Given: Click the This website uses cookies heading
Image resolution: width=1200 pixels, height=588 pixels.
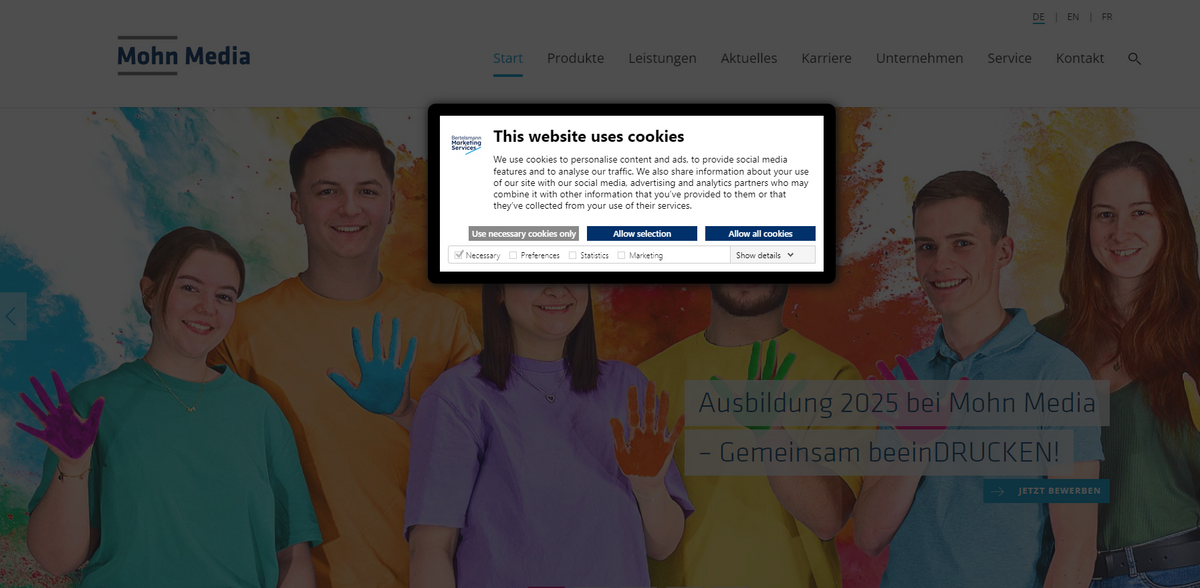Looking at the screenshot, I should (x=589, y=136).
